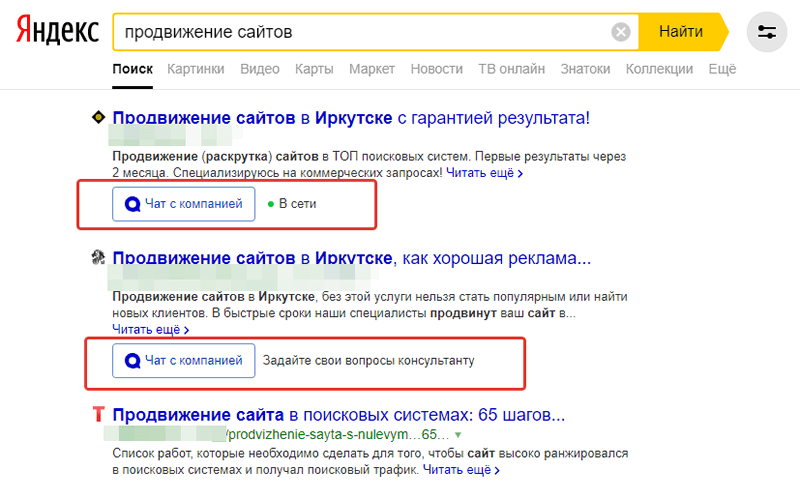Select the Поиск tab

coord(133,69)
